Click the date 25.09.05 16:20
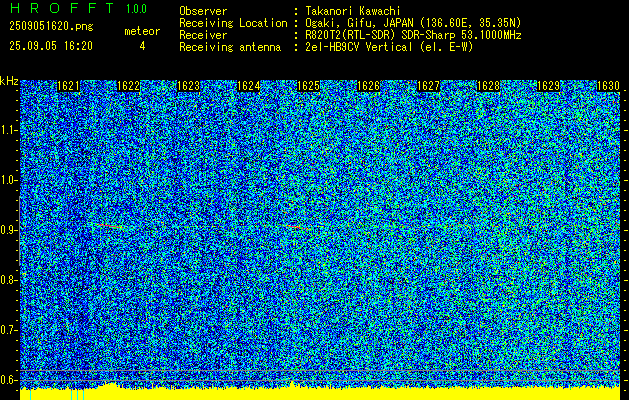The width and height of the screenshot is (629, 400). point(51,45)
